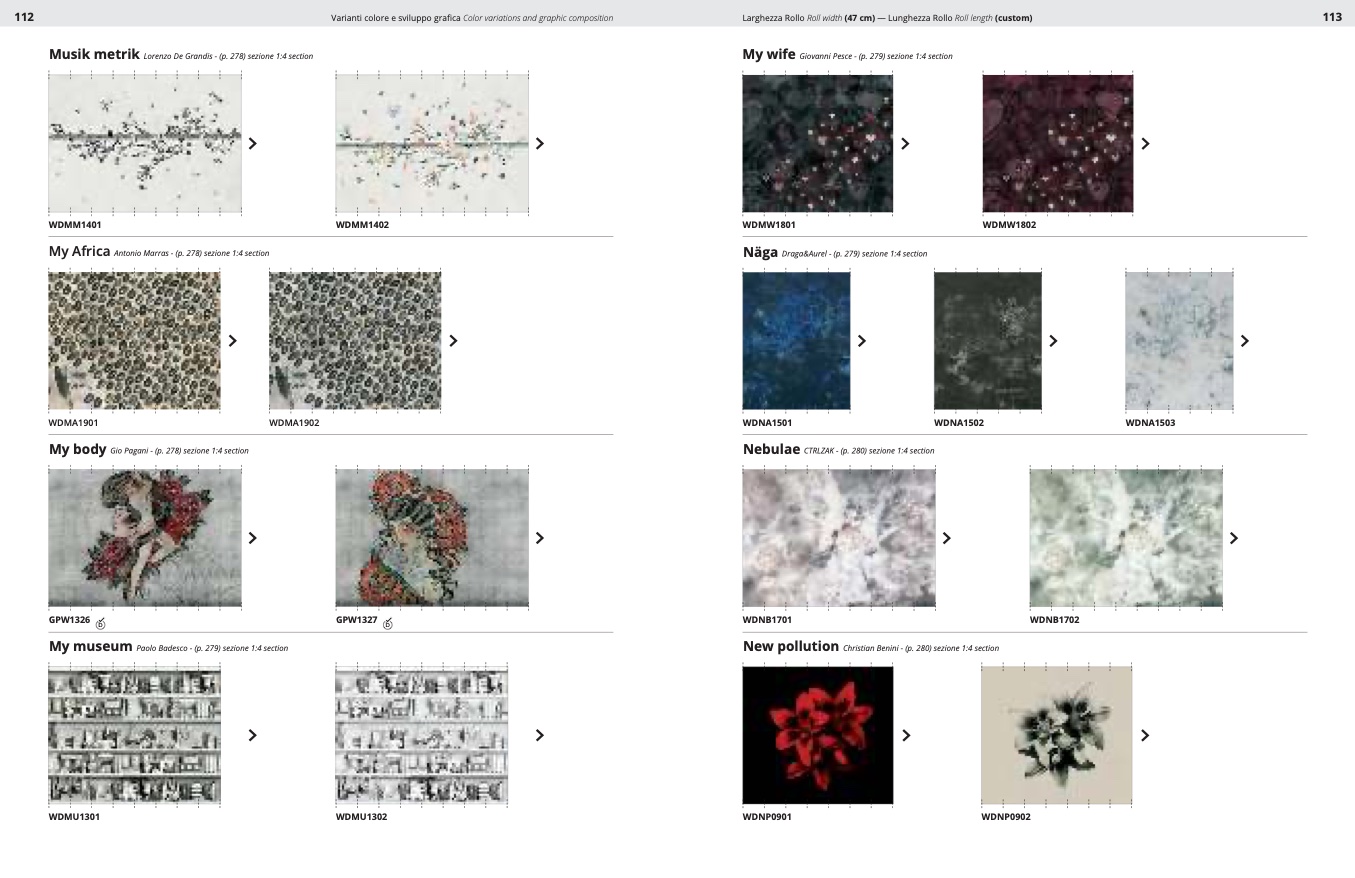1355x878 pixels.
Task: Click the small round symbol next to GPW1327
Action: 388,623
